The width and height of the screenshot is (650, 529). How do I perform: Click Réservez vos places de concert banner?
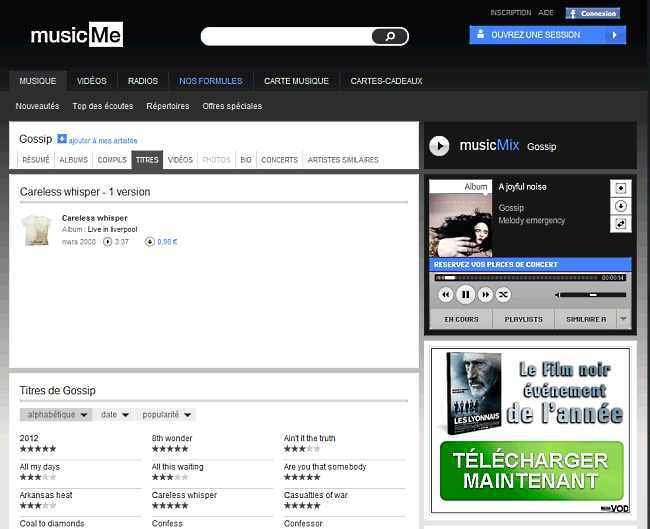pyautogui.click(x=530, y=264)
